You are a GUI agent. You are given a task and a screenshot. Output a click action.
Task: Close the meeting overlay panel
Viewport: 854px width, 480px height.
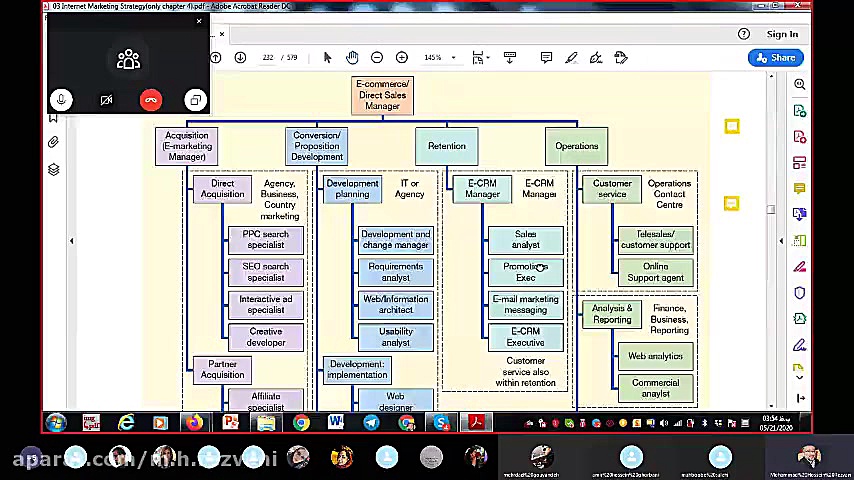[x=199, y=21]
